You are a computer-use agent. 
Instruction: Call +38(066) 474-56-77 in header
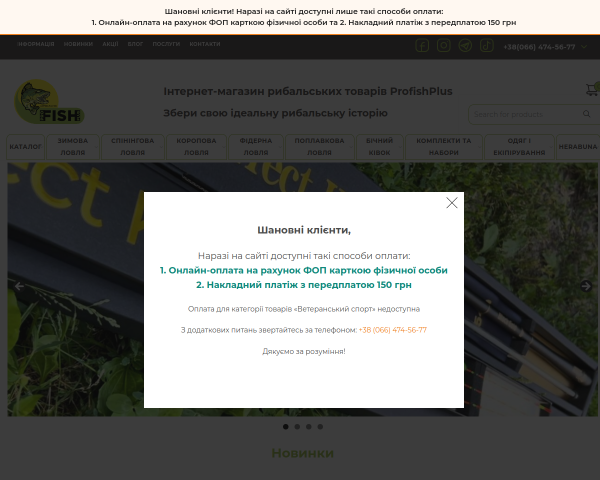coord(539,47)
